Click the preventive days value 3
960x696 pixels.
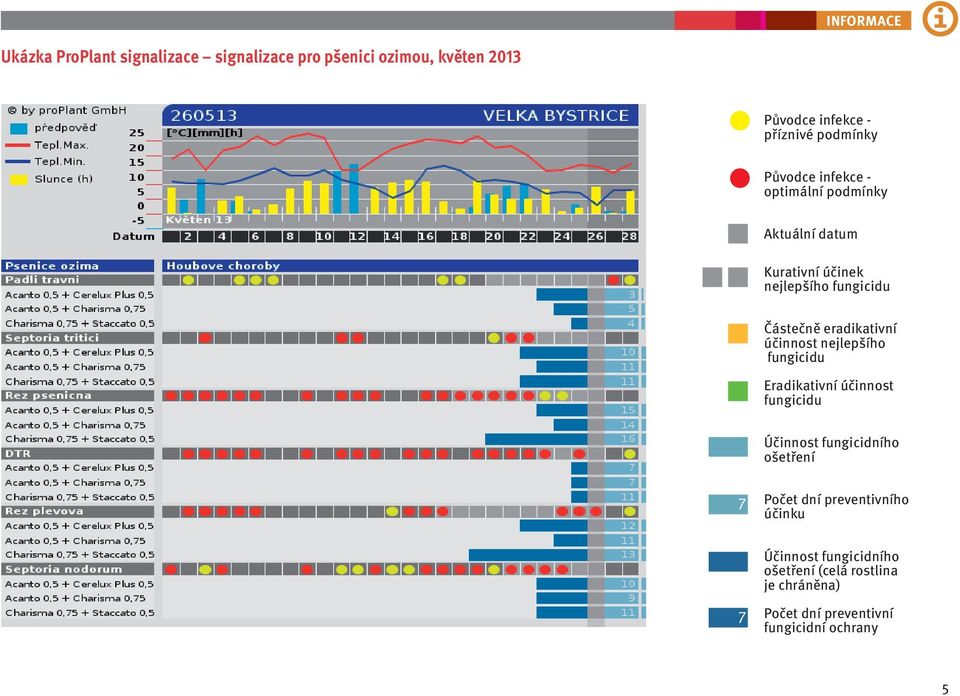pos(632,294)
